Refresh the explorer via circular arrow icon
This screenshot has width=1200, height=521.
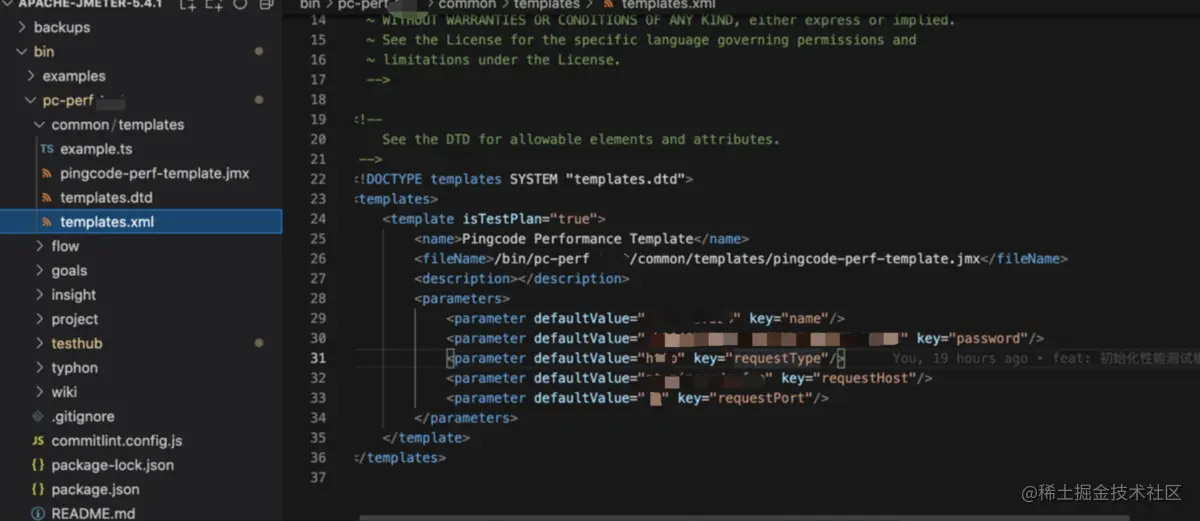point(240,5)
